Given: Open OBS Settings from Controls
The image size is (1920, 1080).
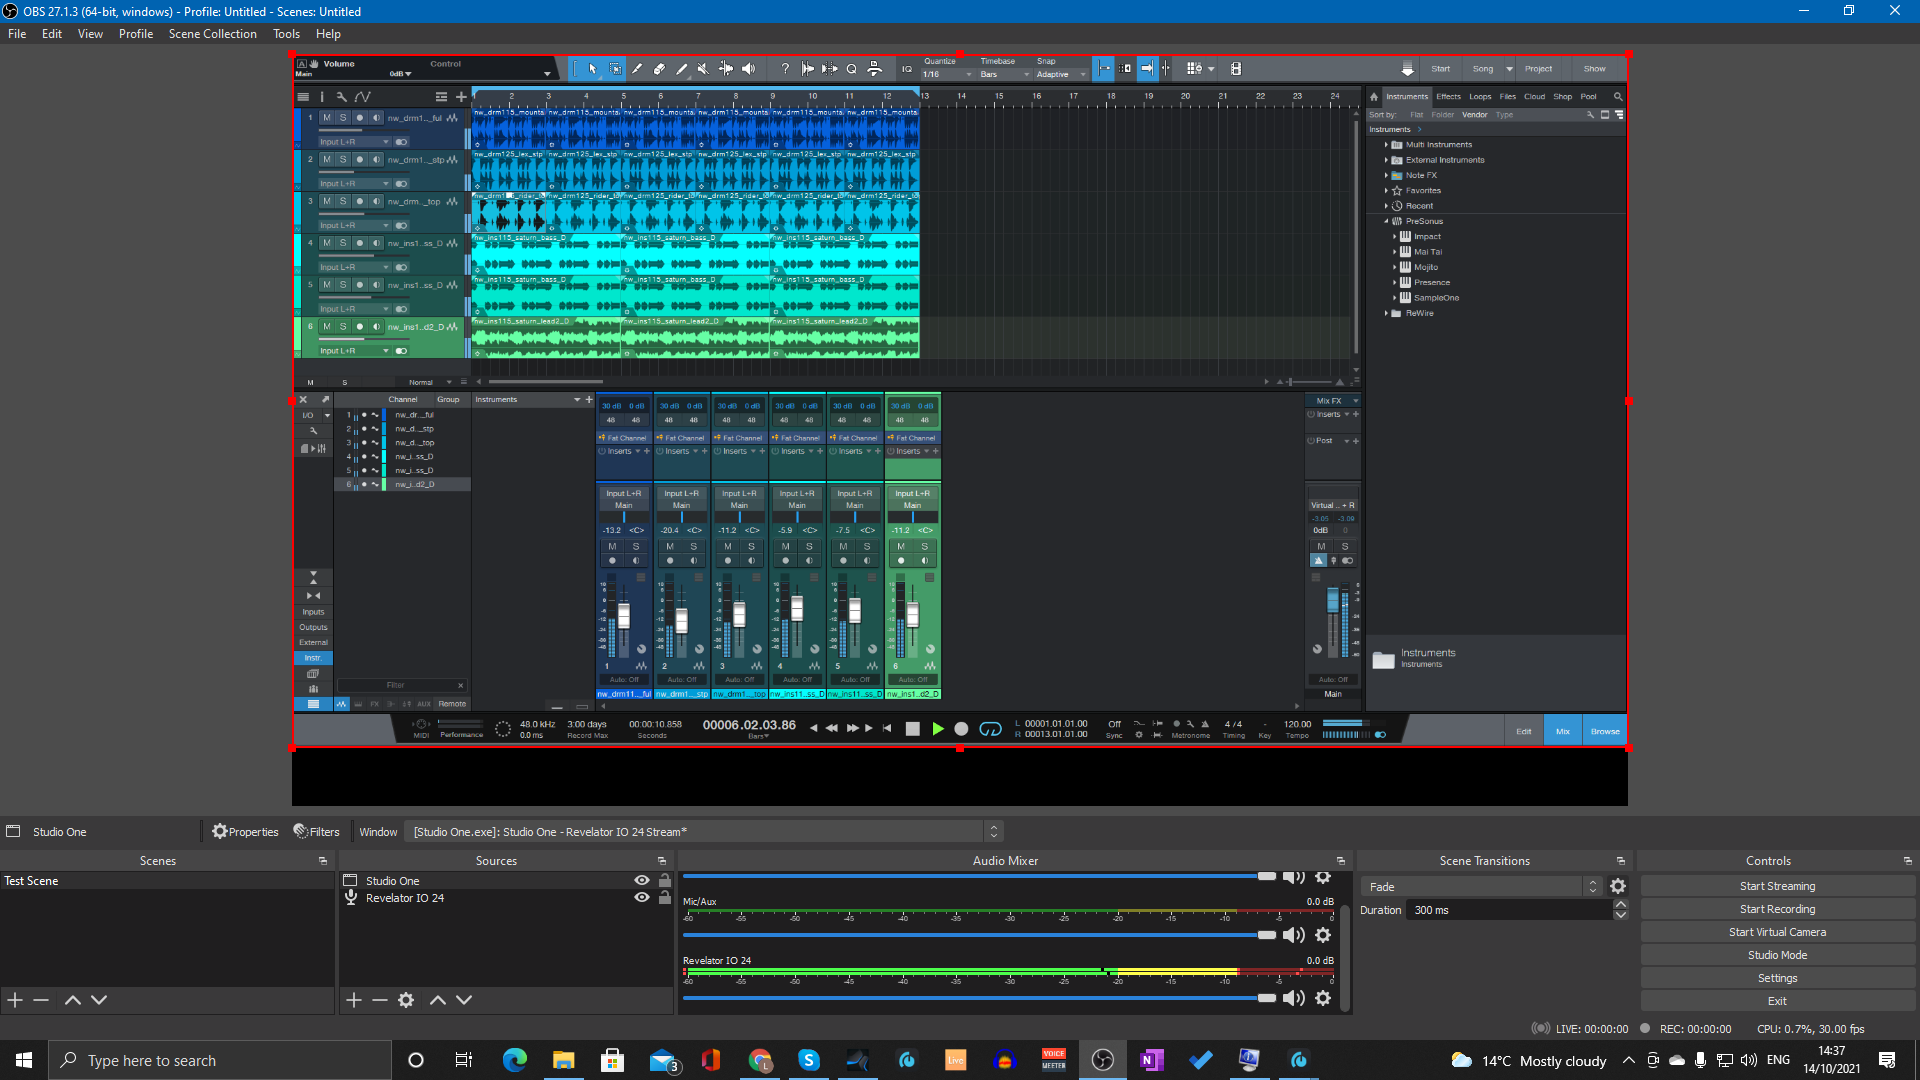Looking at the screenshot, I should pos(1777,978).
